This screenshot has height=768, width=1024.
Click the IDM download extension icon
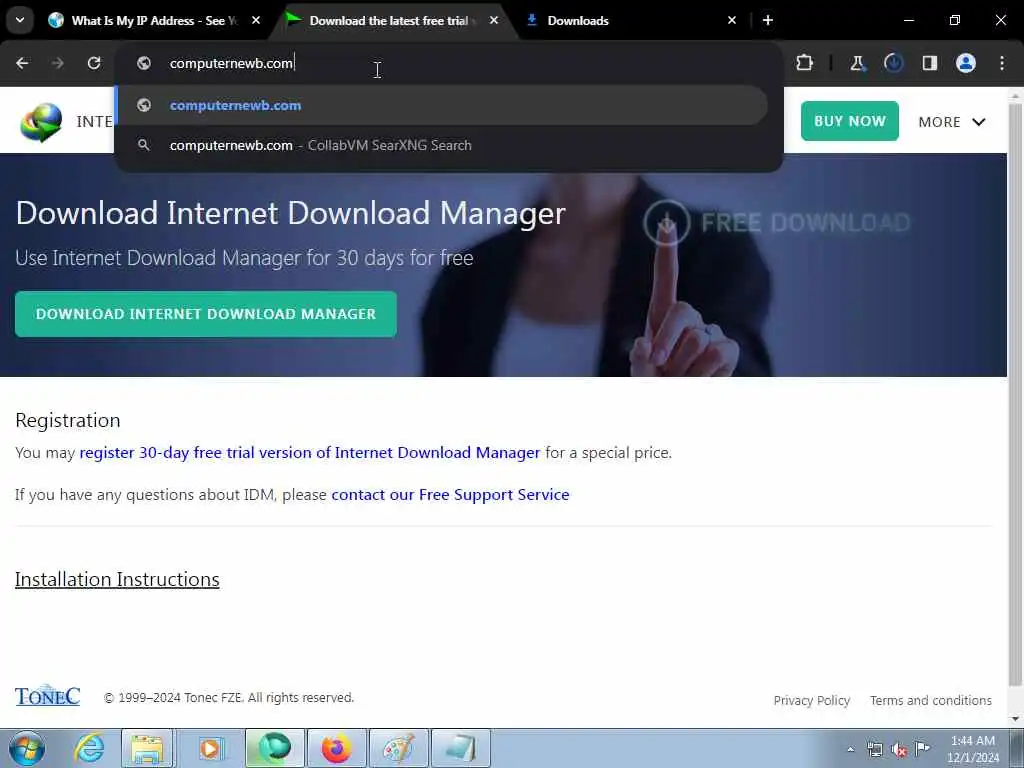[893, 63]
